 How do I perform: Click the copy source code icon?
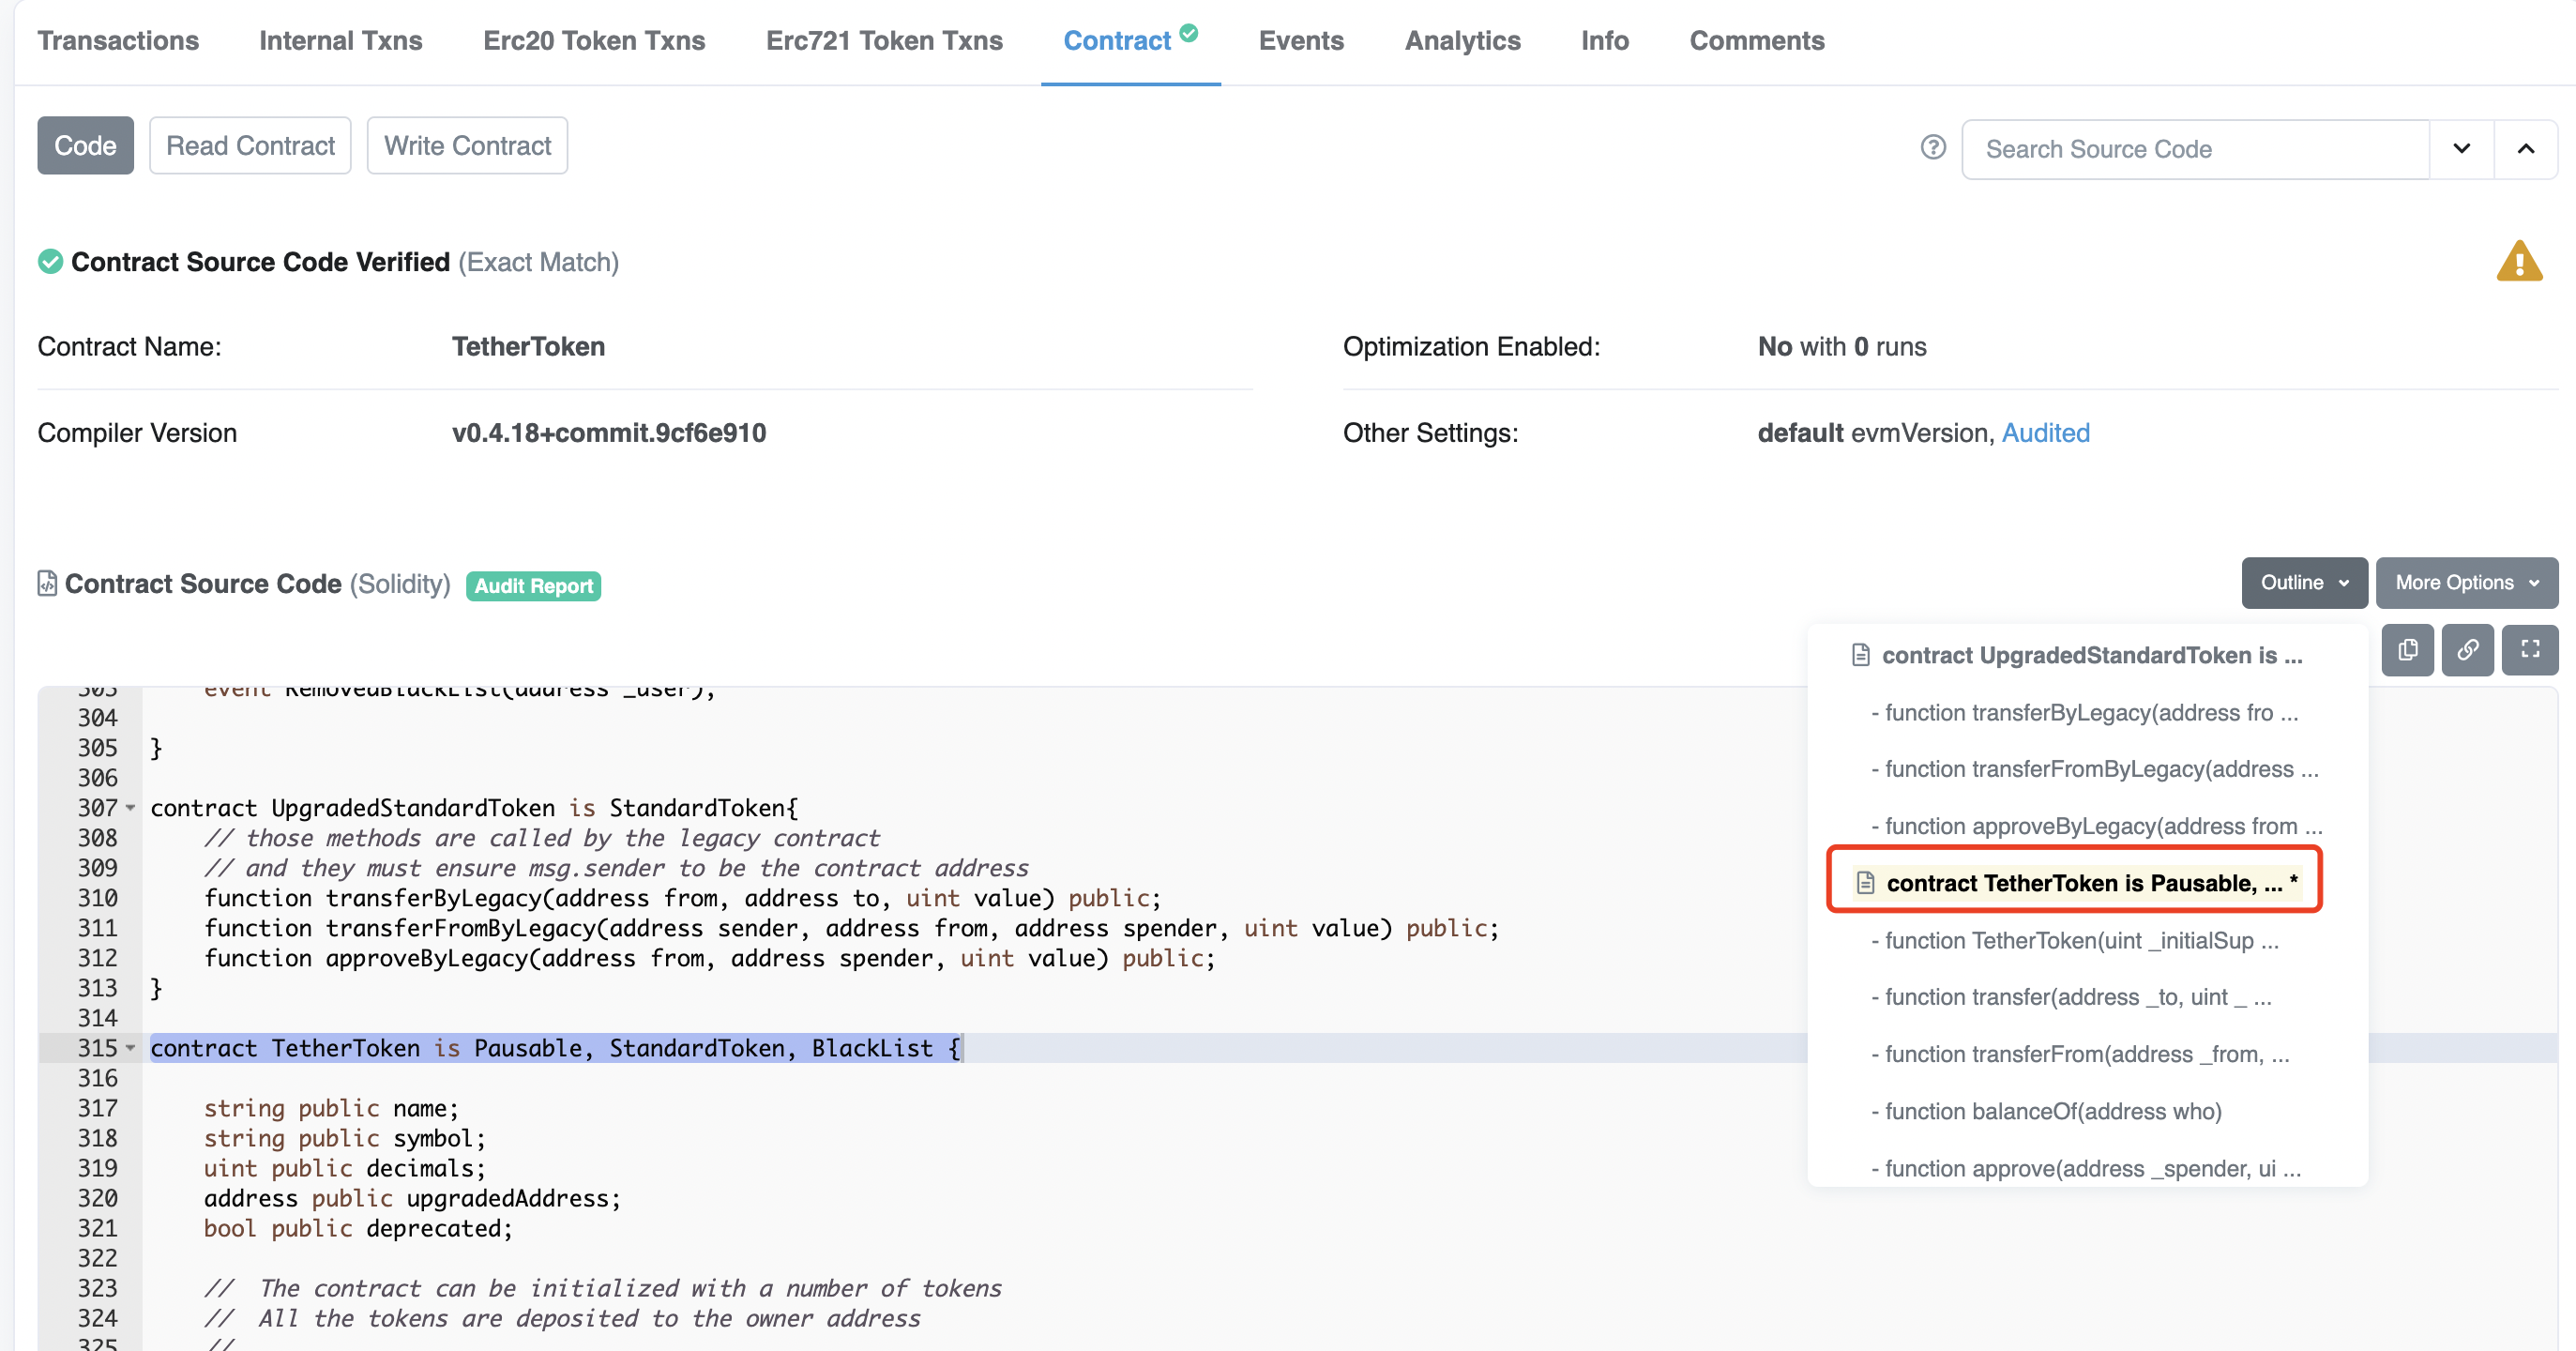pyautogui.click(x=2407, y=650)
